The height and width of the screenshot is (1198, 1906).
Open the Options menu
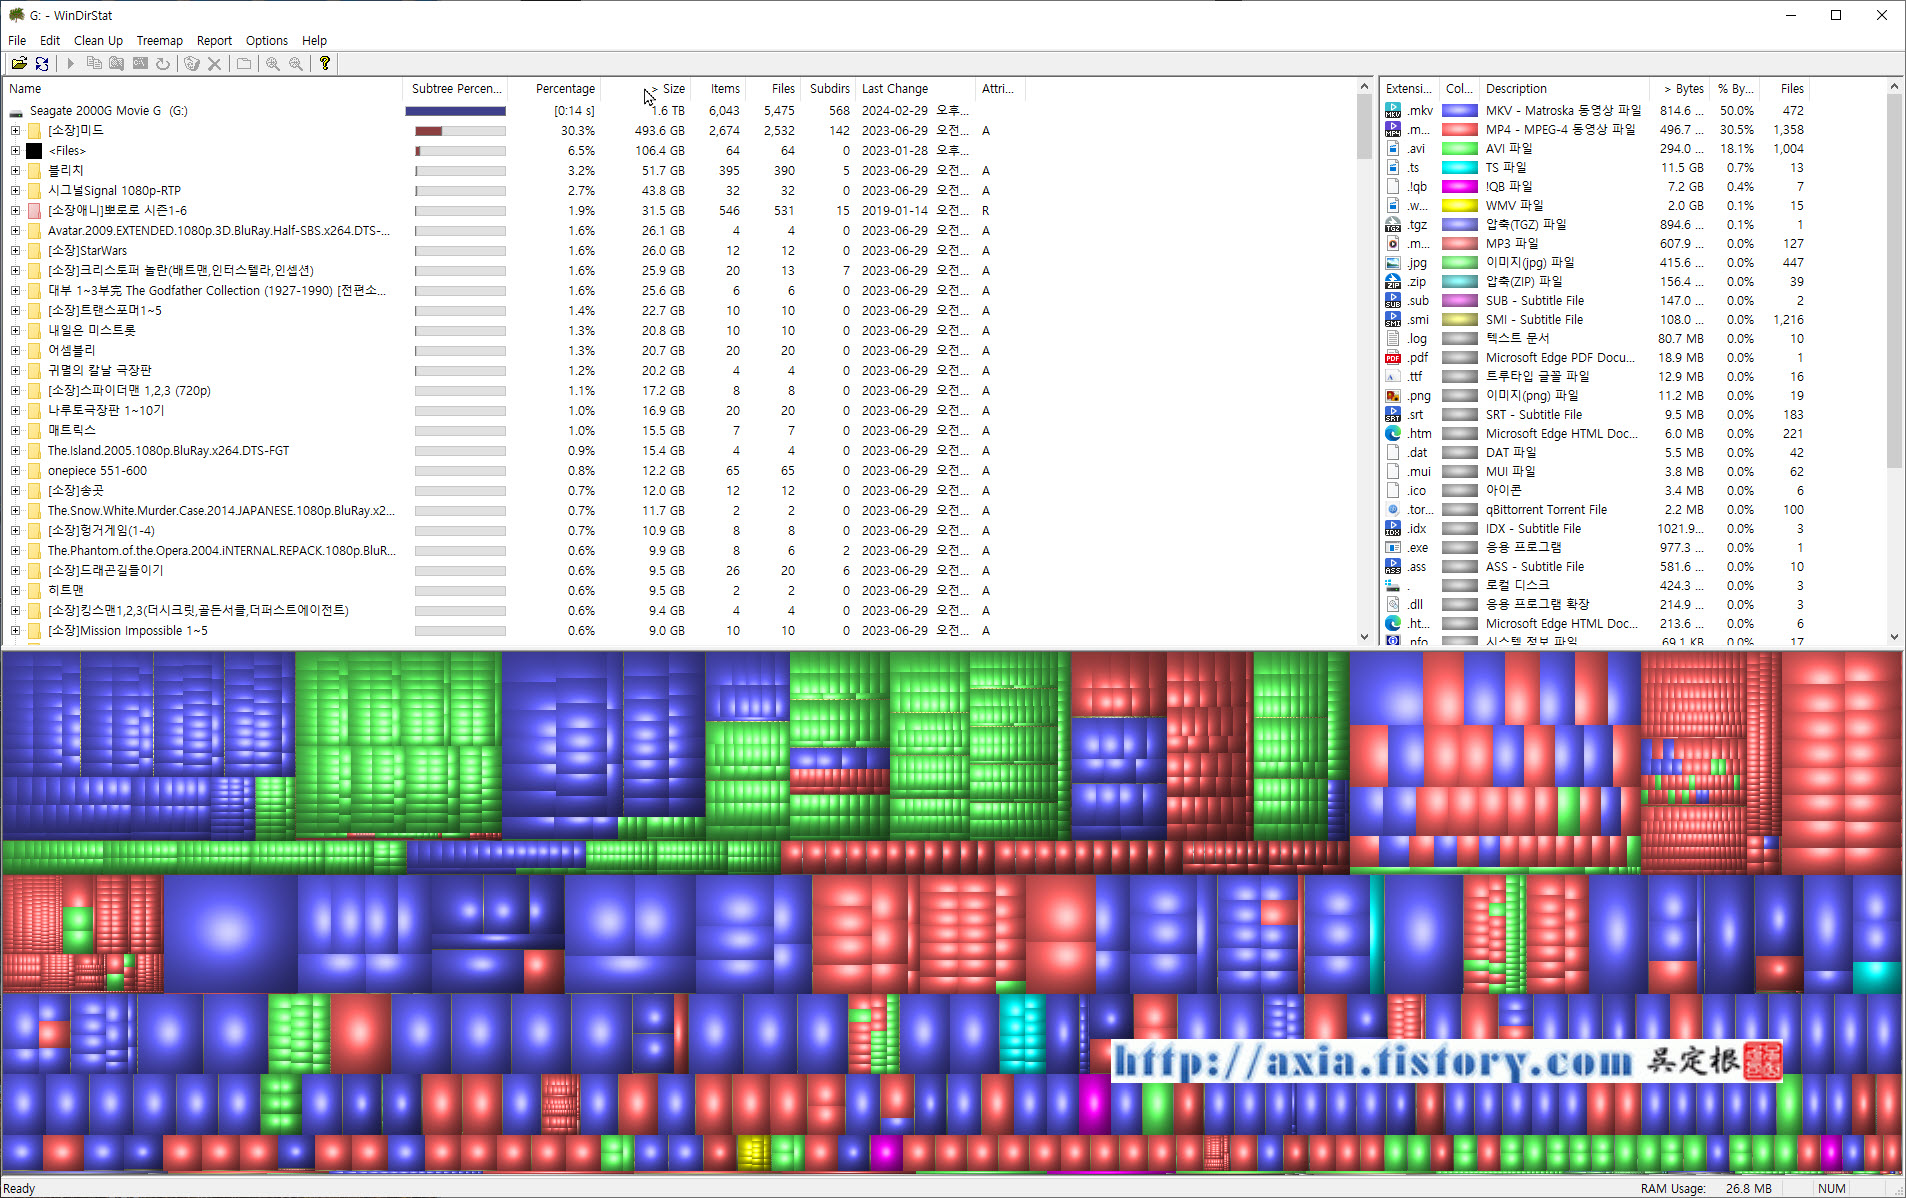267,41
